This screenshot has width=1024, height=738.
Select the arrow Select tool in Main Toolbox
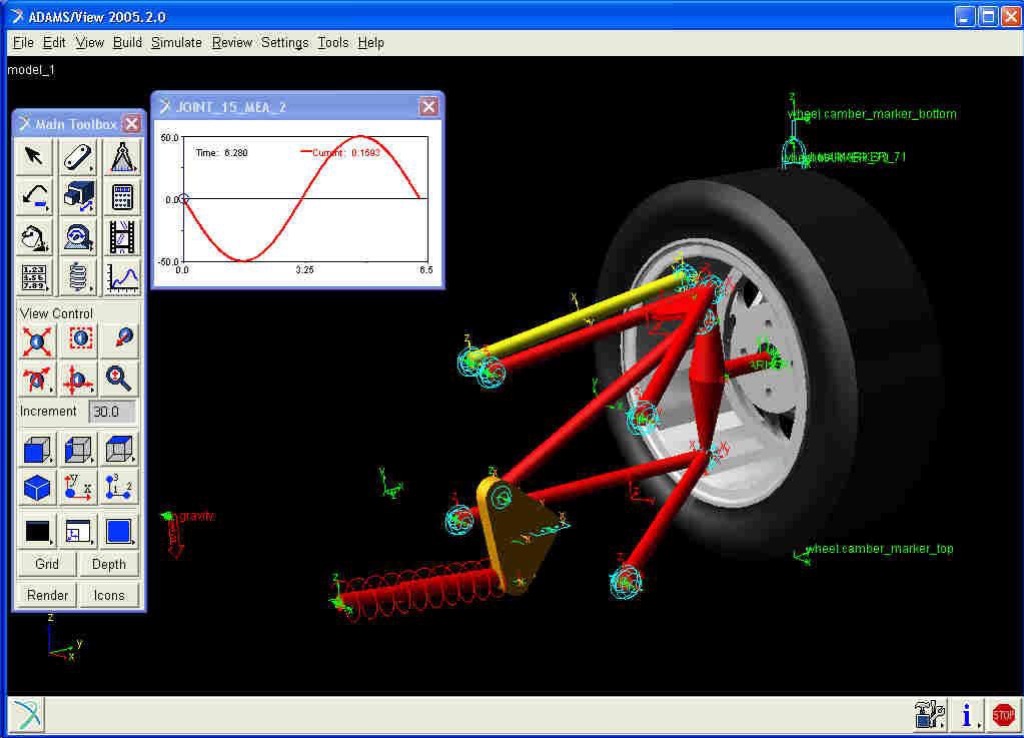[x=35, y=156]
